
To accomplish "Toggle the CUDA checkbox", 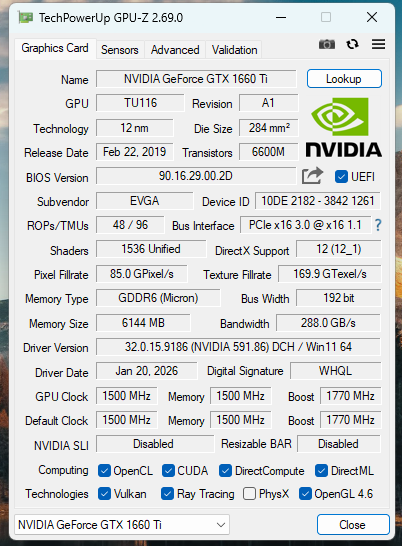I will coord(168,471).
